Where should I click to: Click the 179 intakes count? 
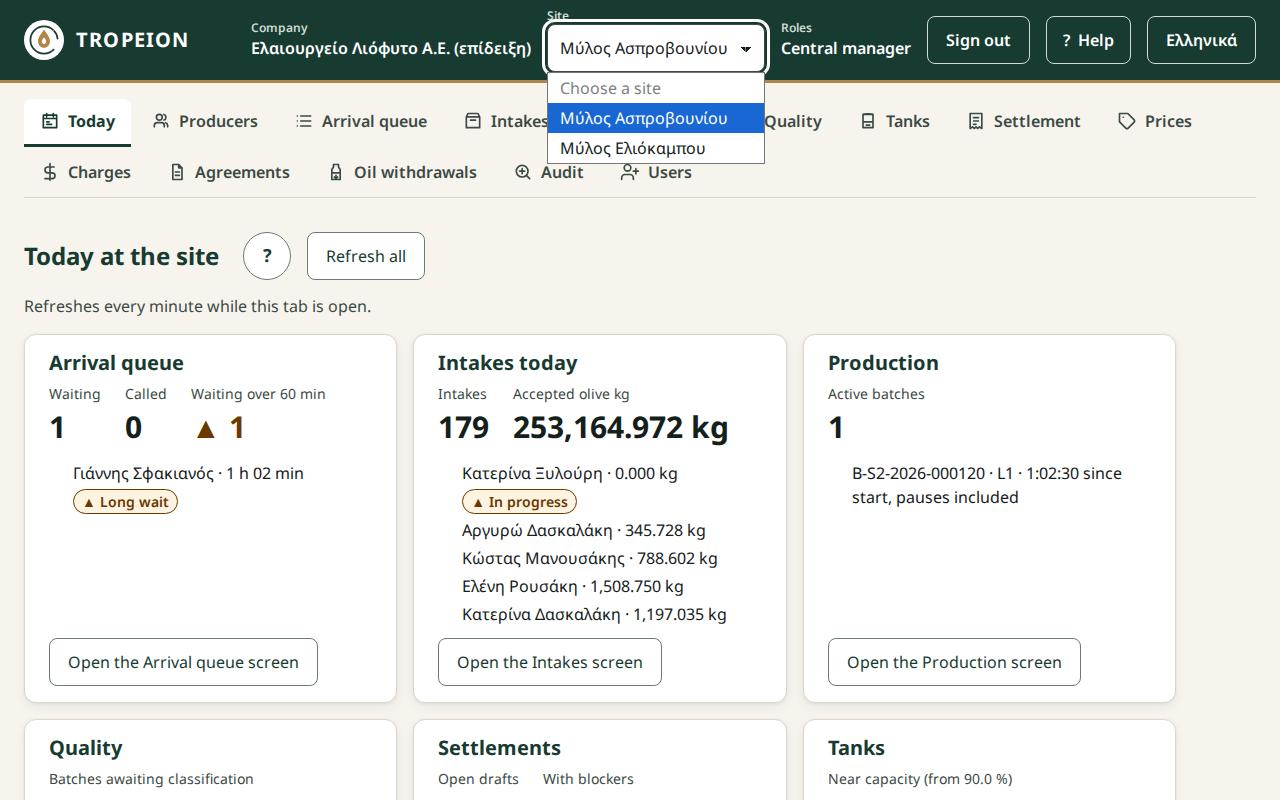463,427
